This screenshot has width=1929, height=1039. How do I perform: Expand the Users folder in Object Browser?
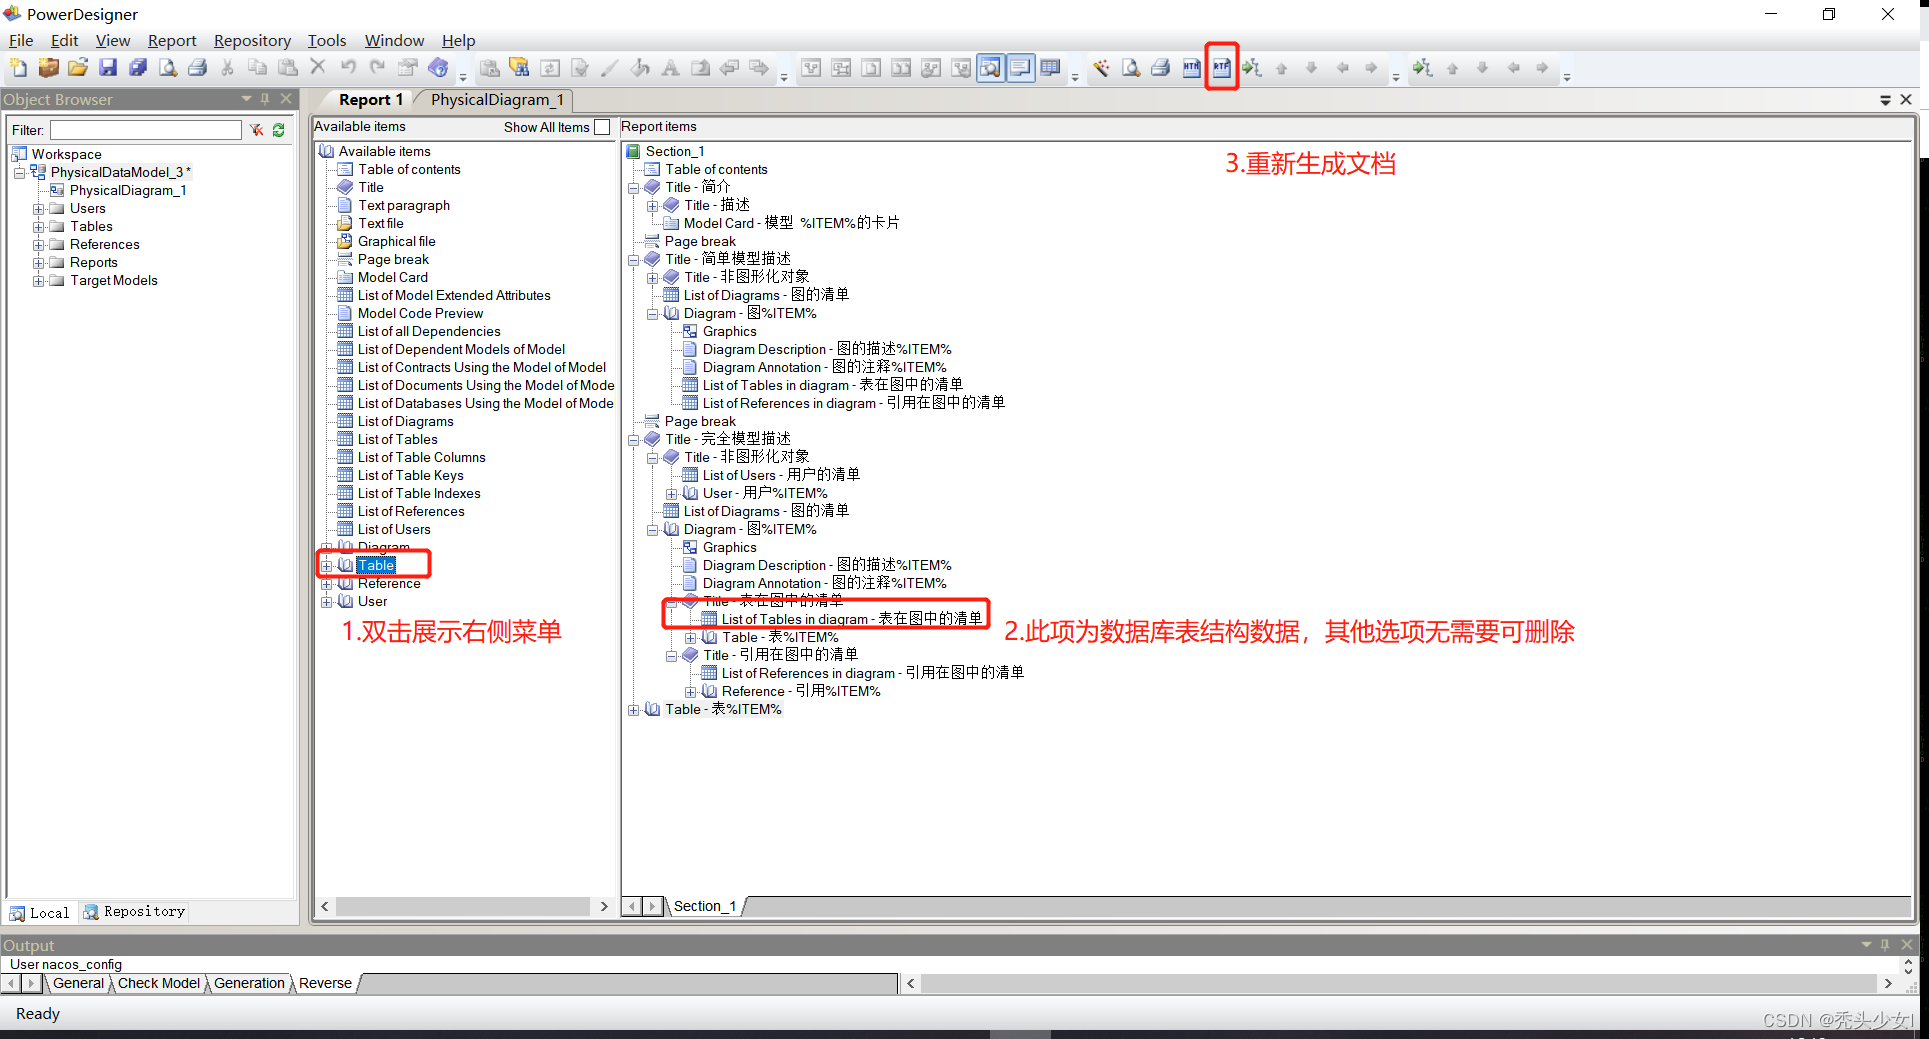[38, 209]
